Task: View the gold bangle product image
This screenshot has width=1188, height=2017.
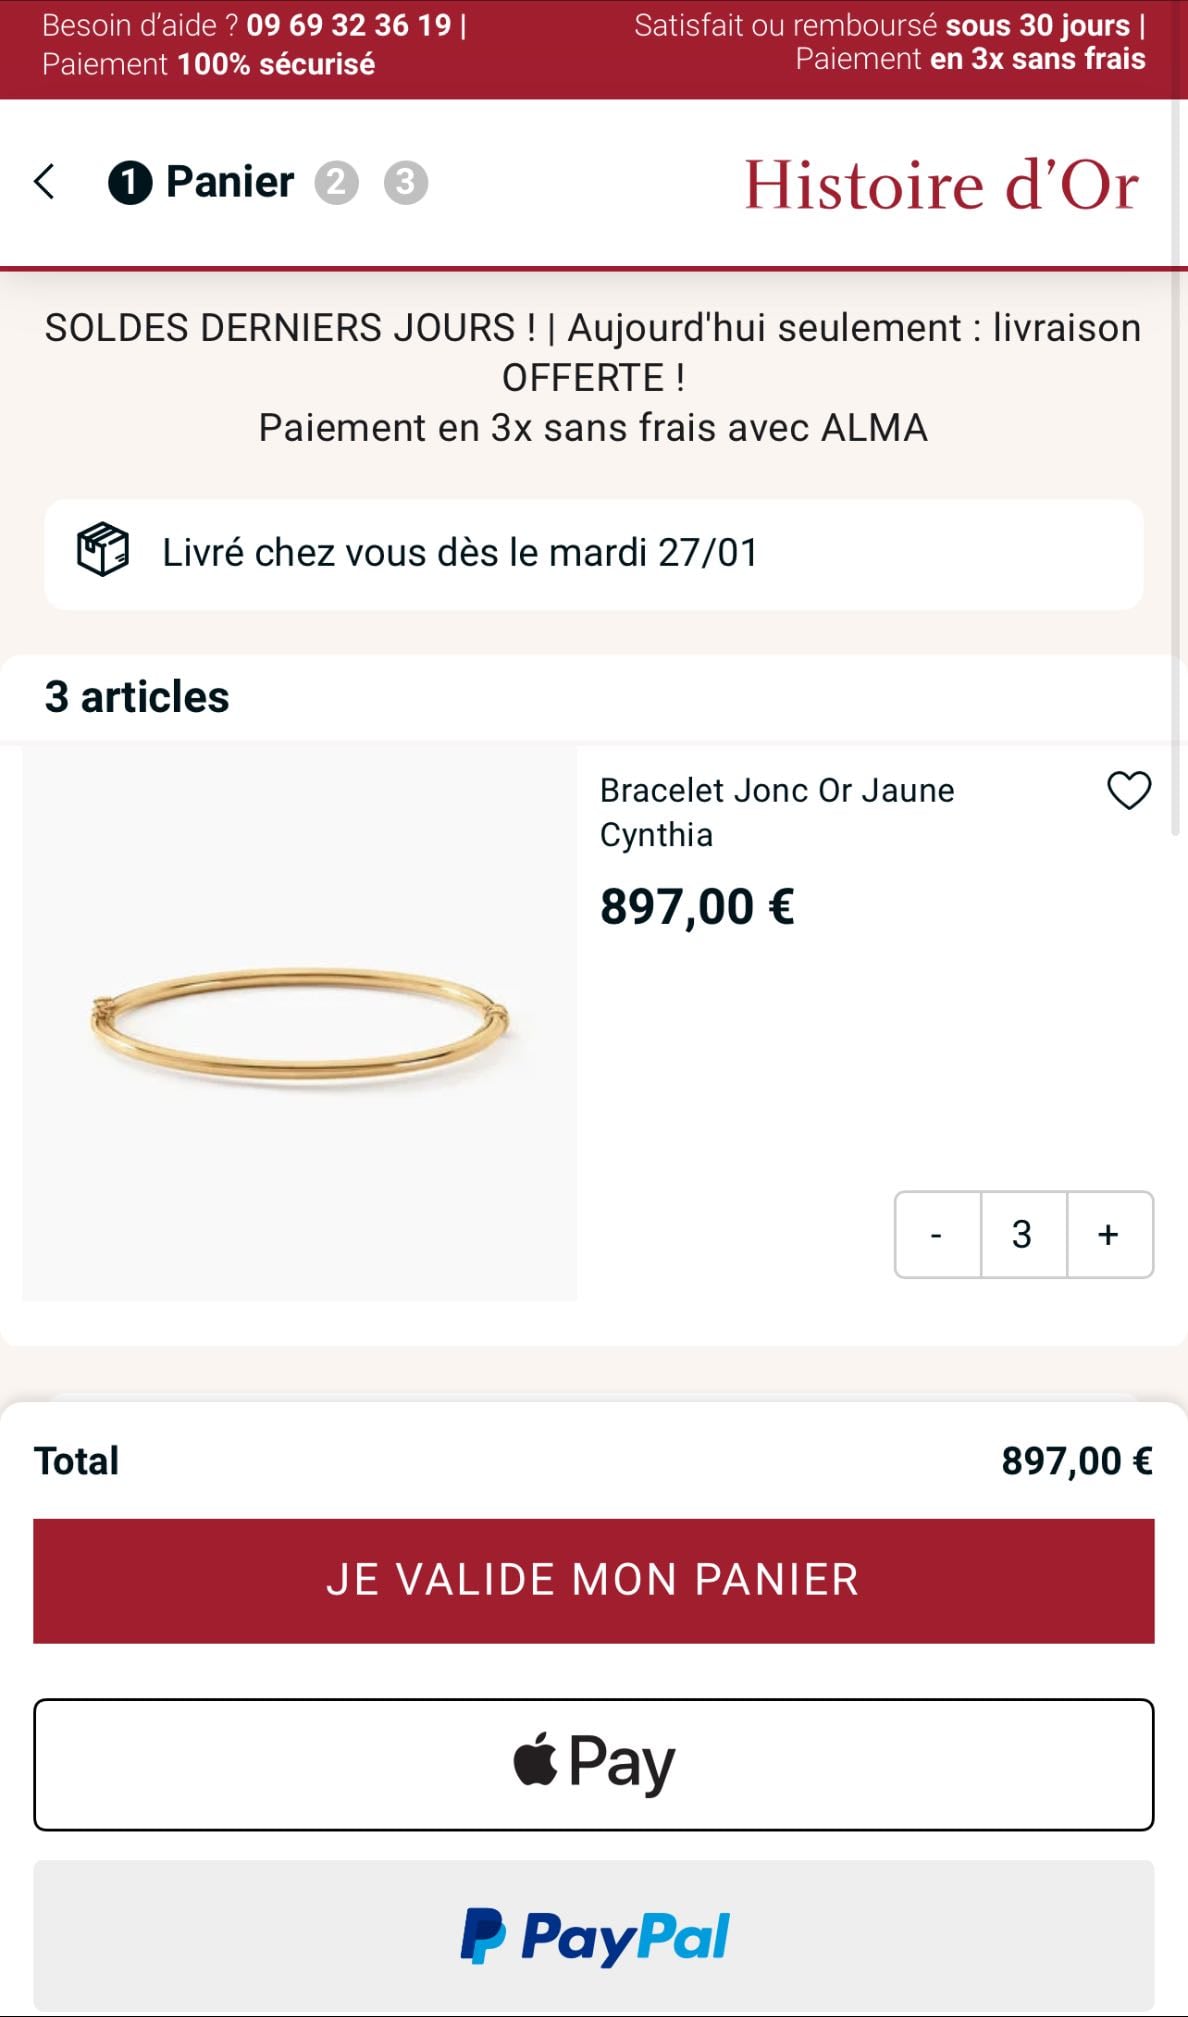Action: click(x=300, y=1024)
